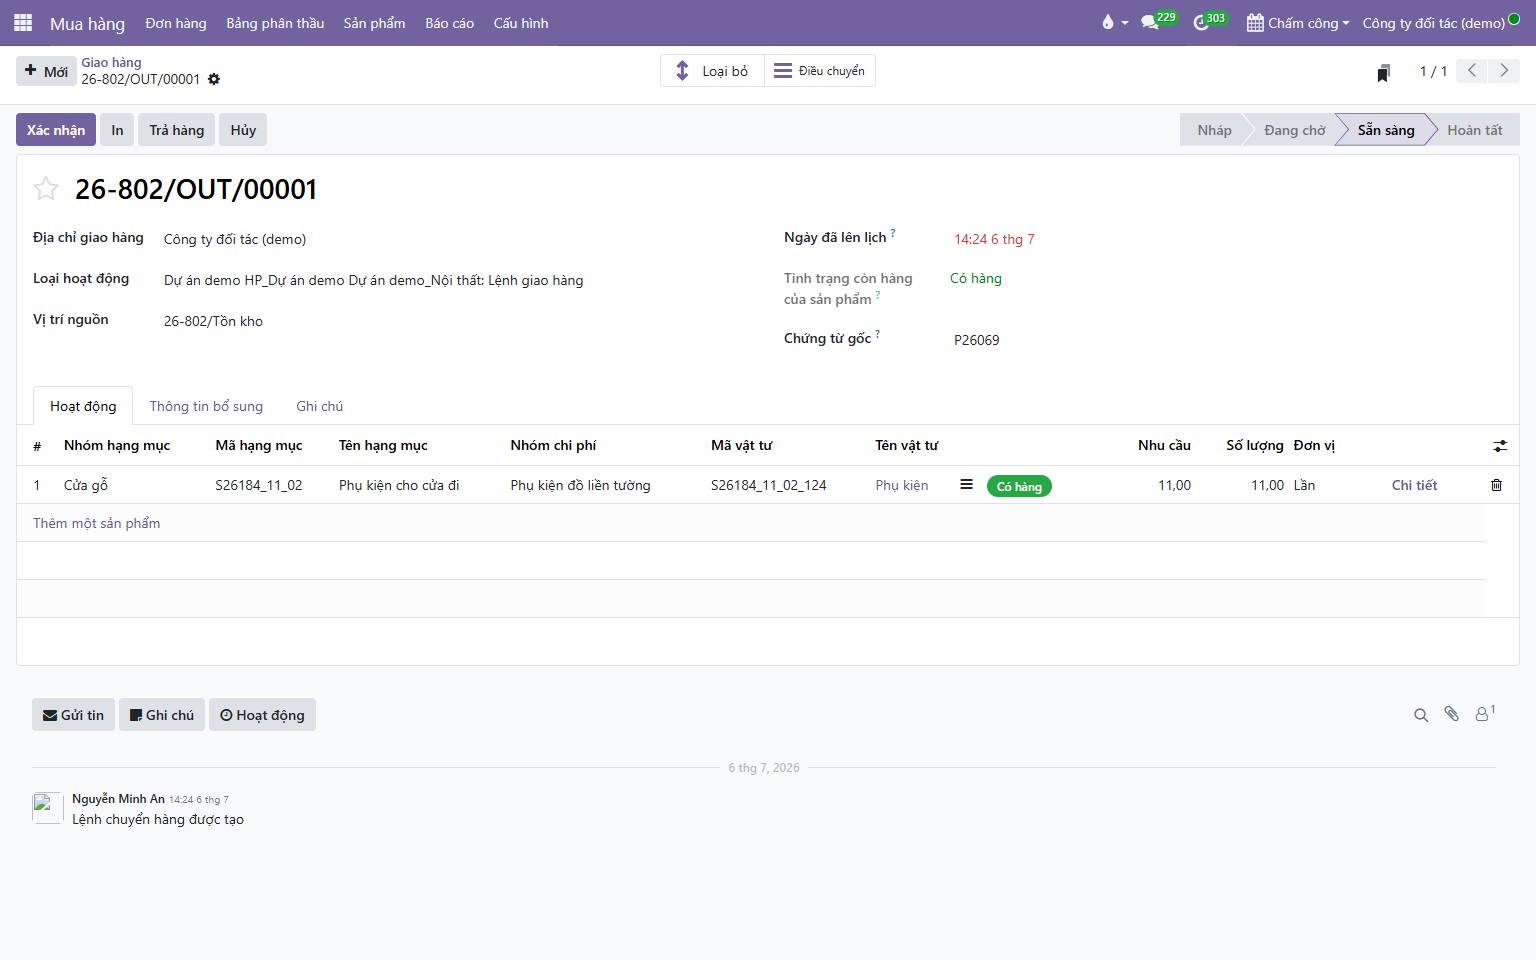Mark record as favorite with star icon
Image resolution: width=1536 pixels, height=960 pixels.
46,188
